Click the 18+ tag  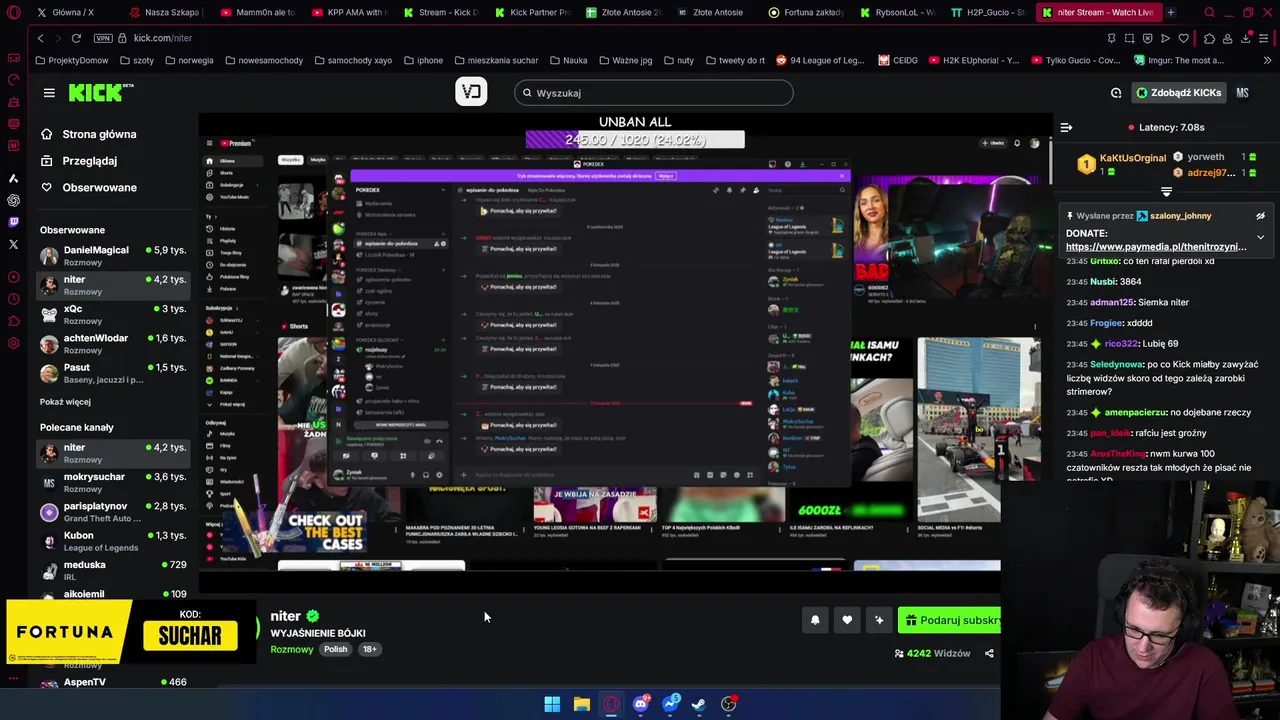coord(369,649)
